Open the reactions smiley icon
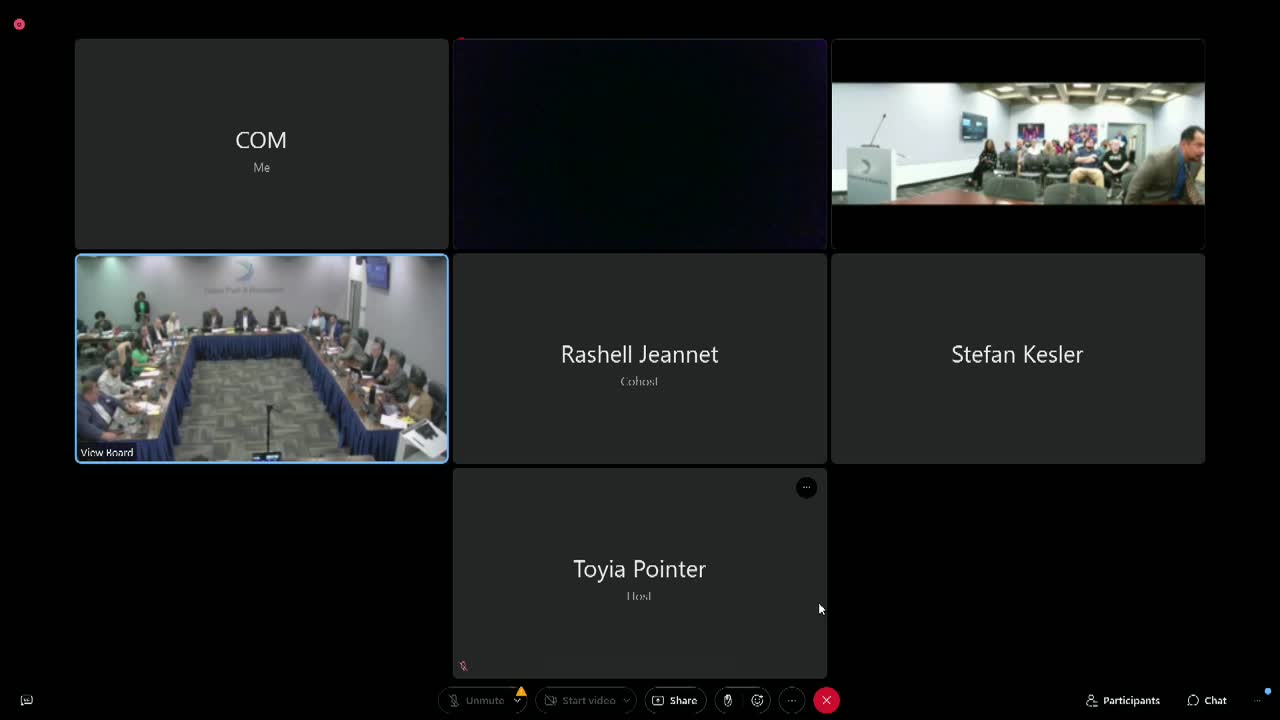The width and height of the screenshot is (1280, 720). 758,700
